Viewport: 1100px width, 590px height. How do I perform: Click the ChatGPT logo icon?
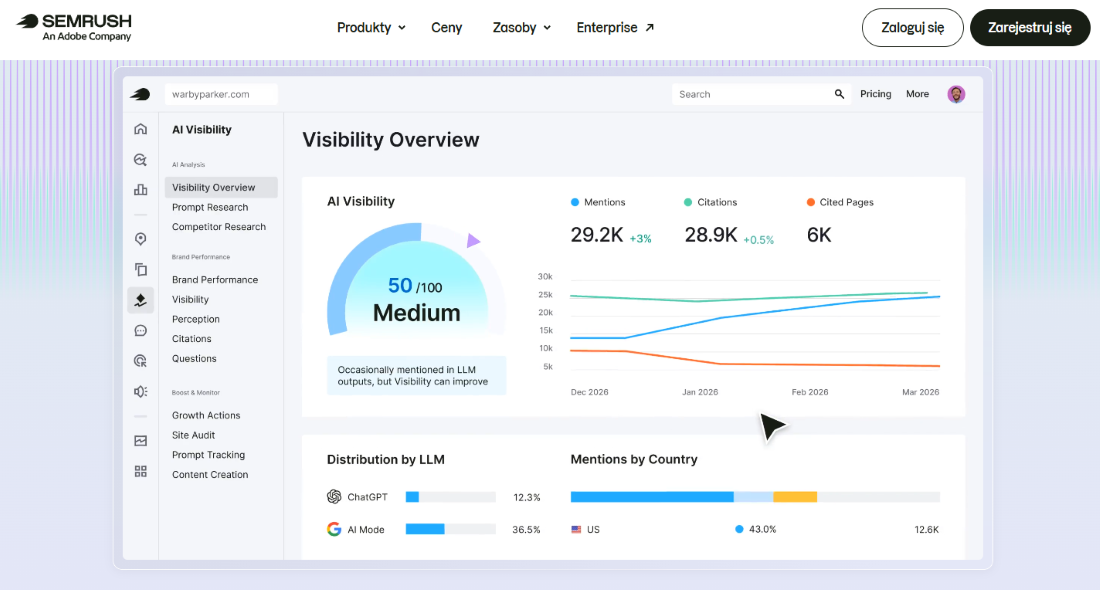coord(334,497)
